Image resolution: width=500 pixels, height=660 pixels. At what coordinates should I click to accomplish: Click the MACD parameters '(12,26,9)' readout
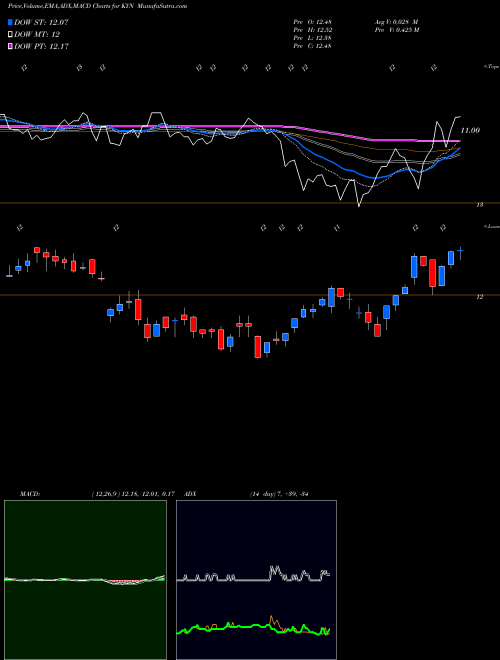point(133,494)
